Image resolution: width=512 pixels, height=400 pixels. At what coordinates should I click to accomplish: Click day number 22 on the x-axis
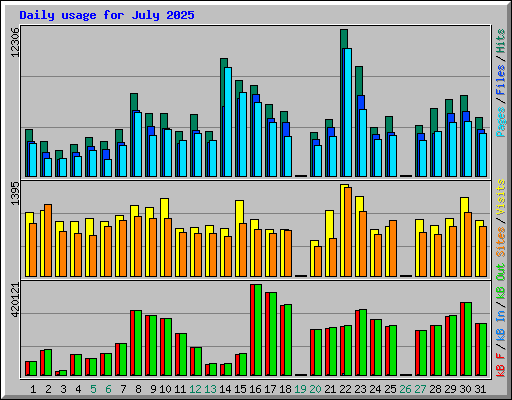pyautogui.click(x=345, y=389)
